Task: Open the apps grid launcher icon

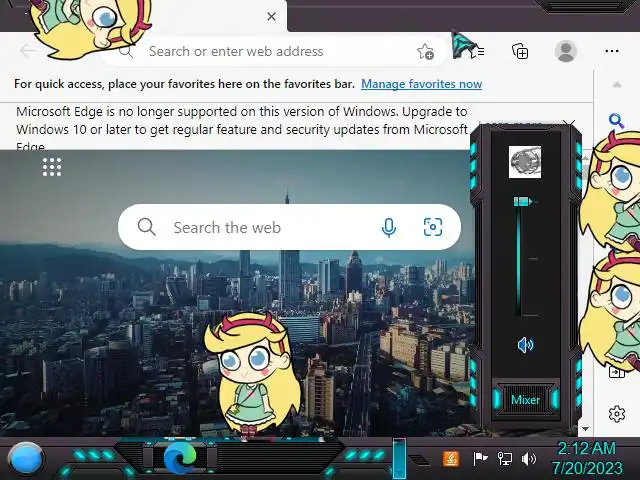Action: 52,167
